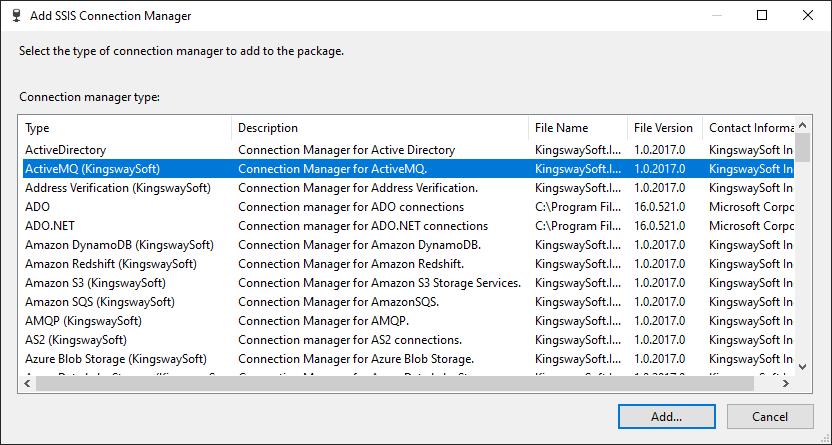Click 'C:\Program Fil...' file name in ADO row
832x445 pixels.
point(578,207)
